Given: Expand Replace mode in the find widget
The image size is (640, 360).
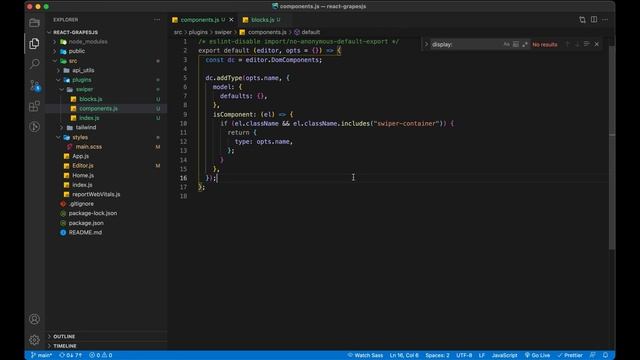Looking at the screenshot, I should (x=426, y=44).
